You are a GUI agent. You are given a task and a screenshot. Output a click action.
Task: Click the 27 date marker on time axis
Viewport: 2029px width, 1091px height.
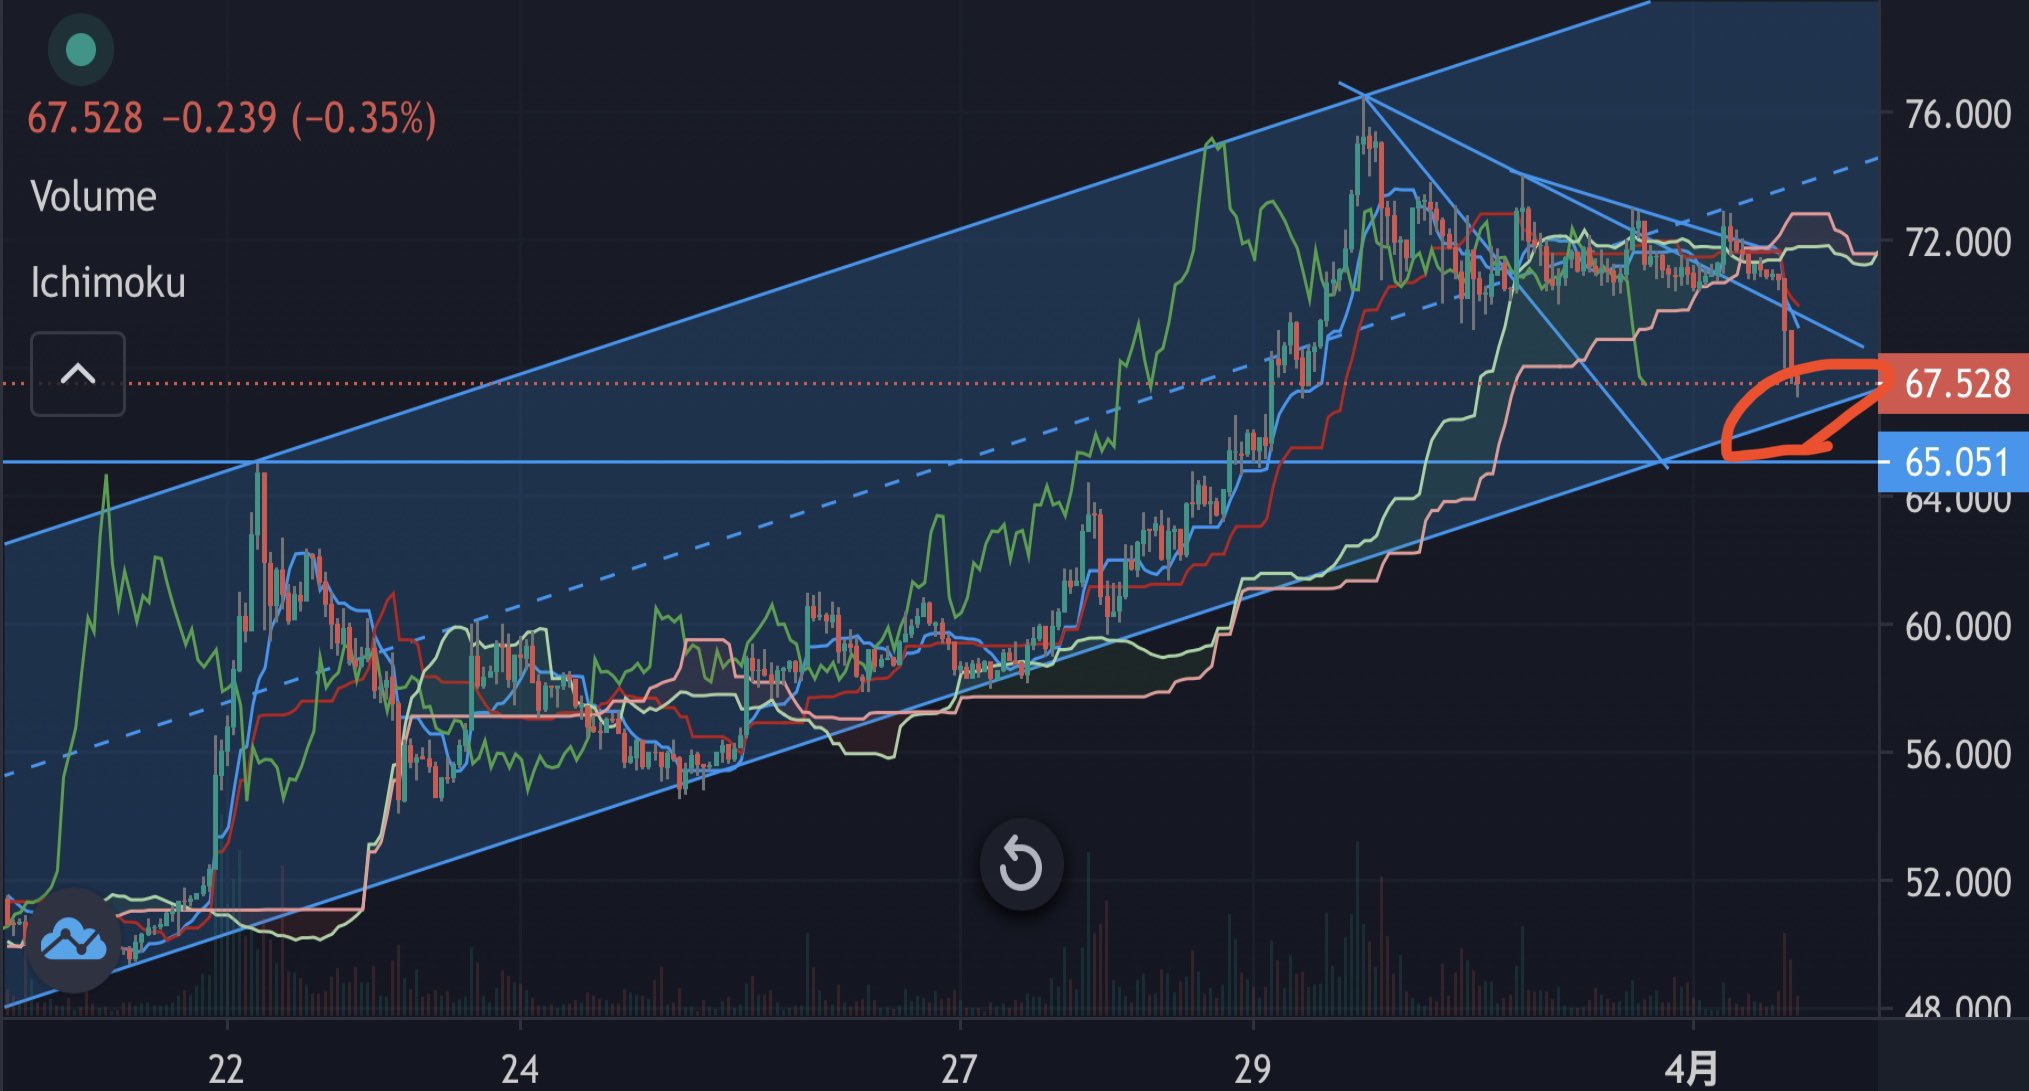tap(958, 1069)
